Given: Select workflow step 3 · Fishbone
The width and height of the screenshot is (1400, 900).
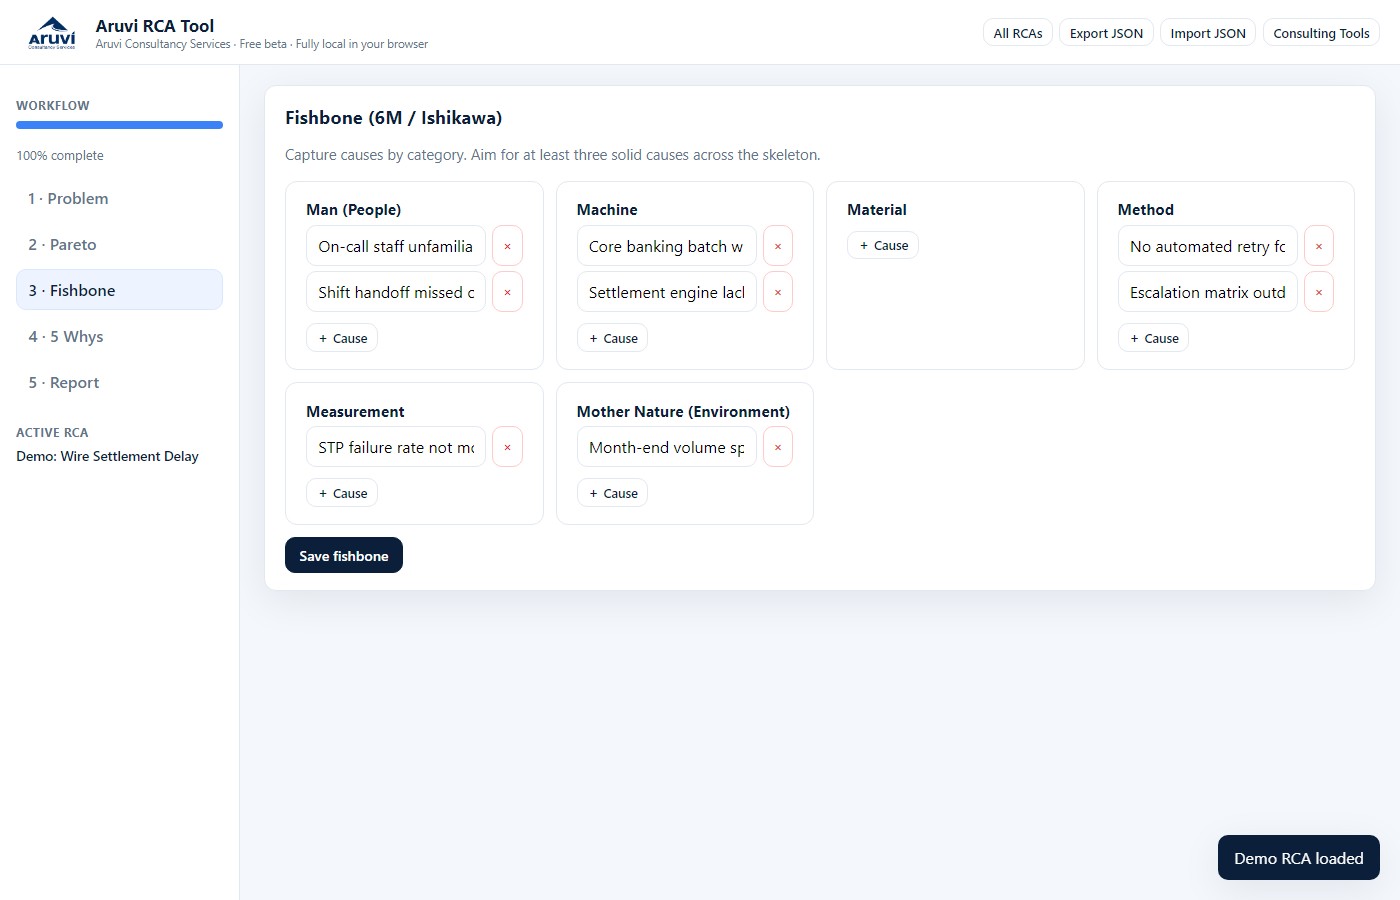Looking at the screenshot, I should coord(119,290).
